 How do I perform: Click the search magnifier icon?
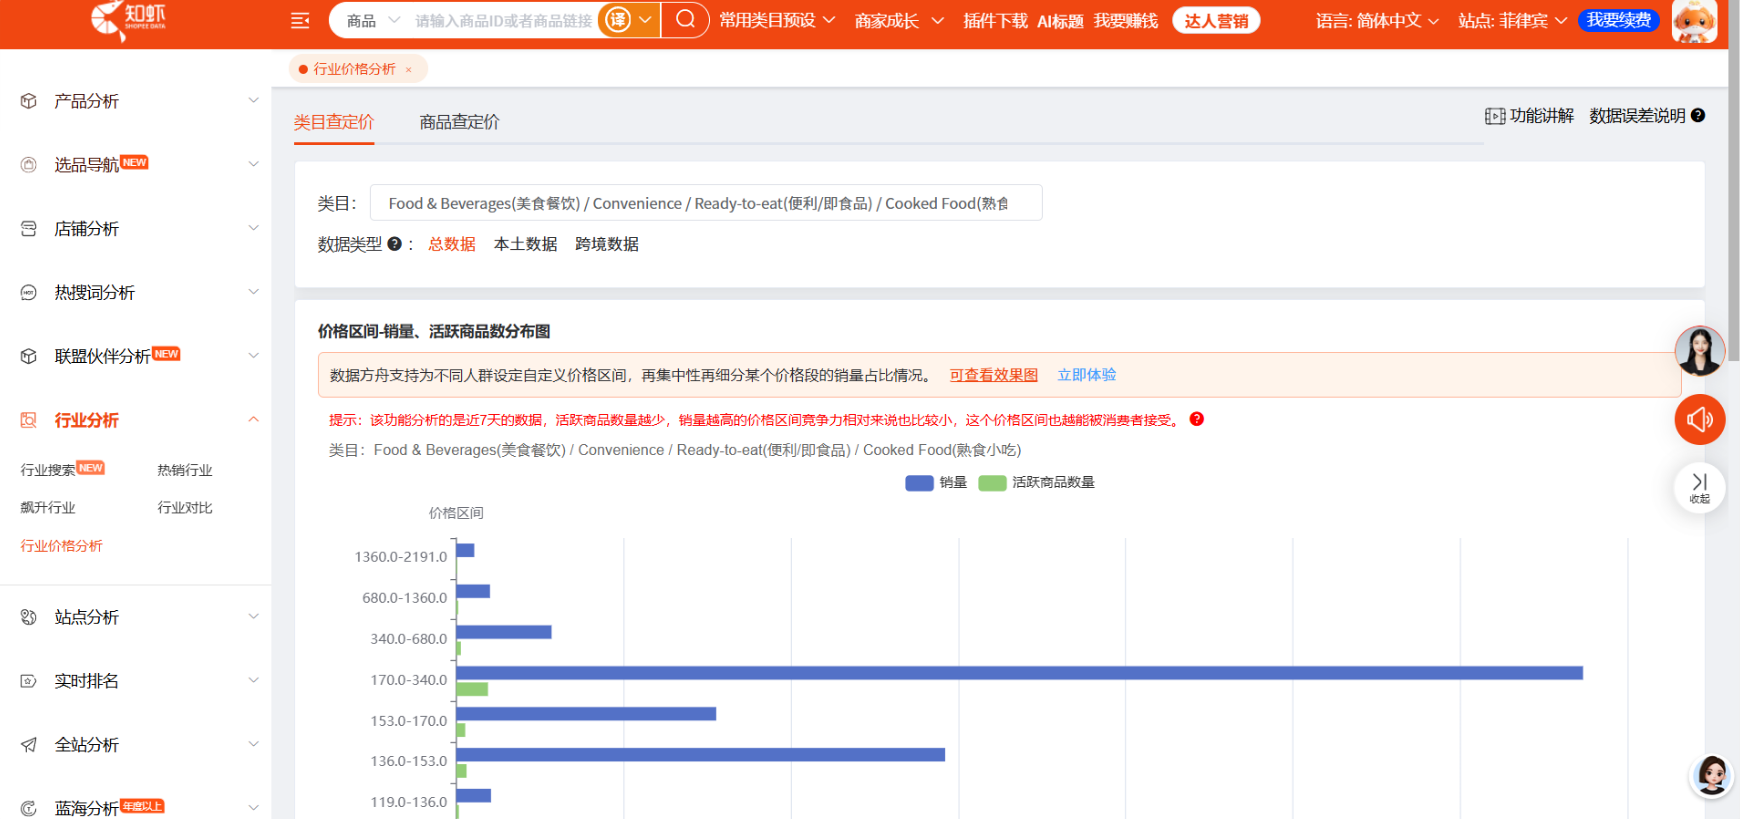(685, 20)
